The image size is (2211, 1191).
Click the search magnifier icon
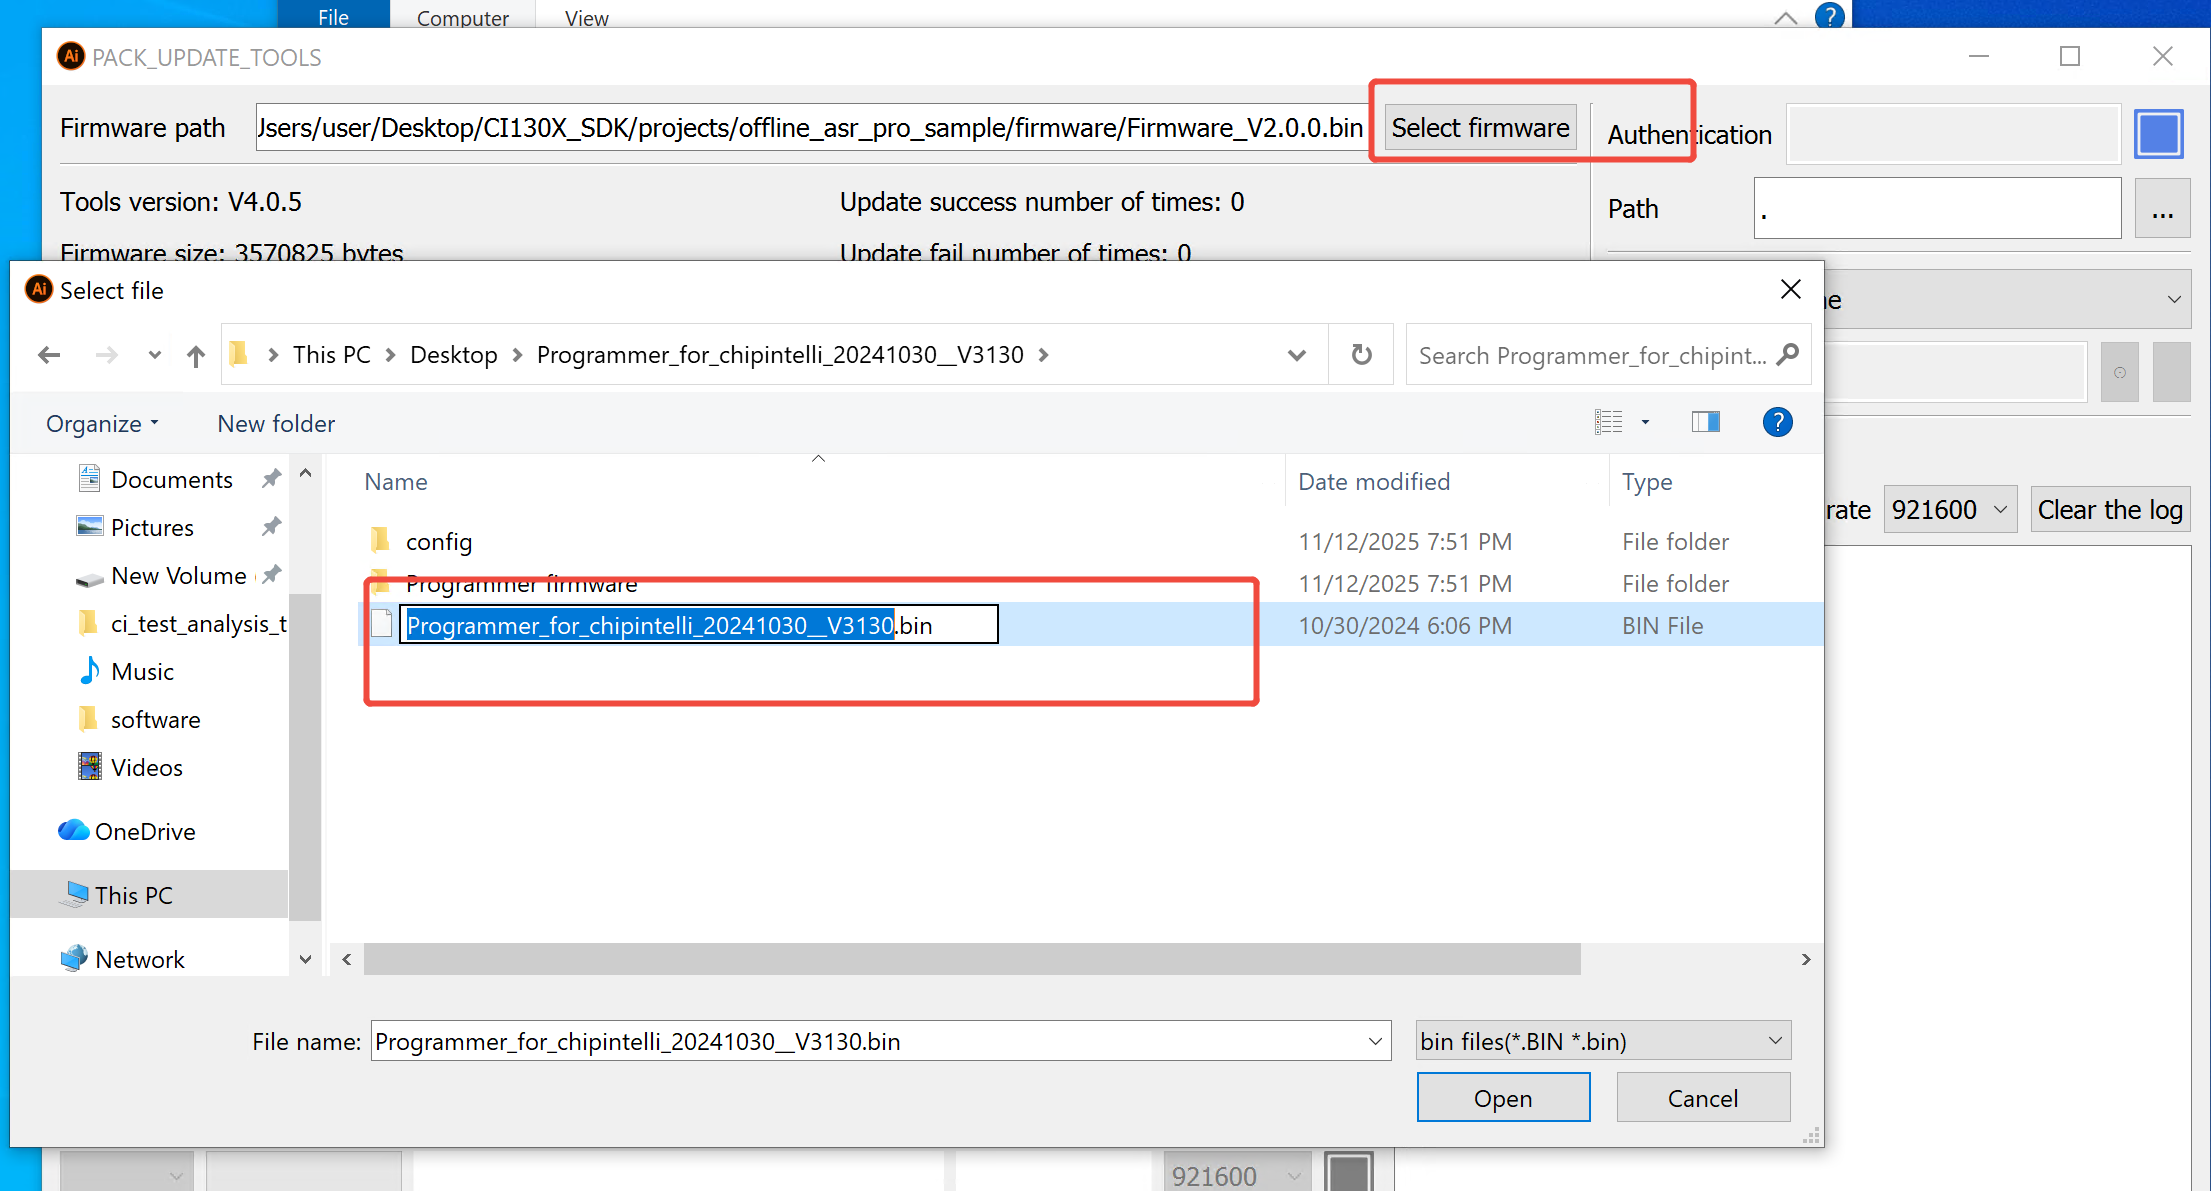[1788, 355]
